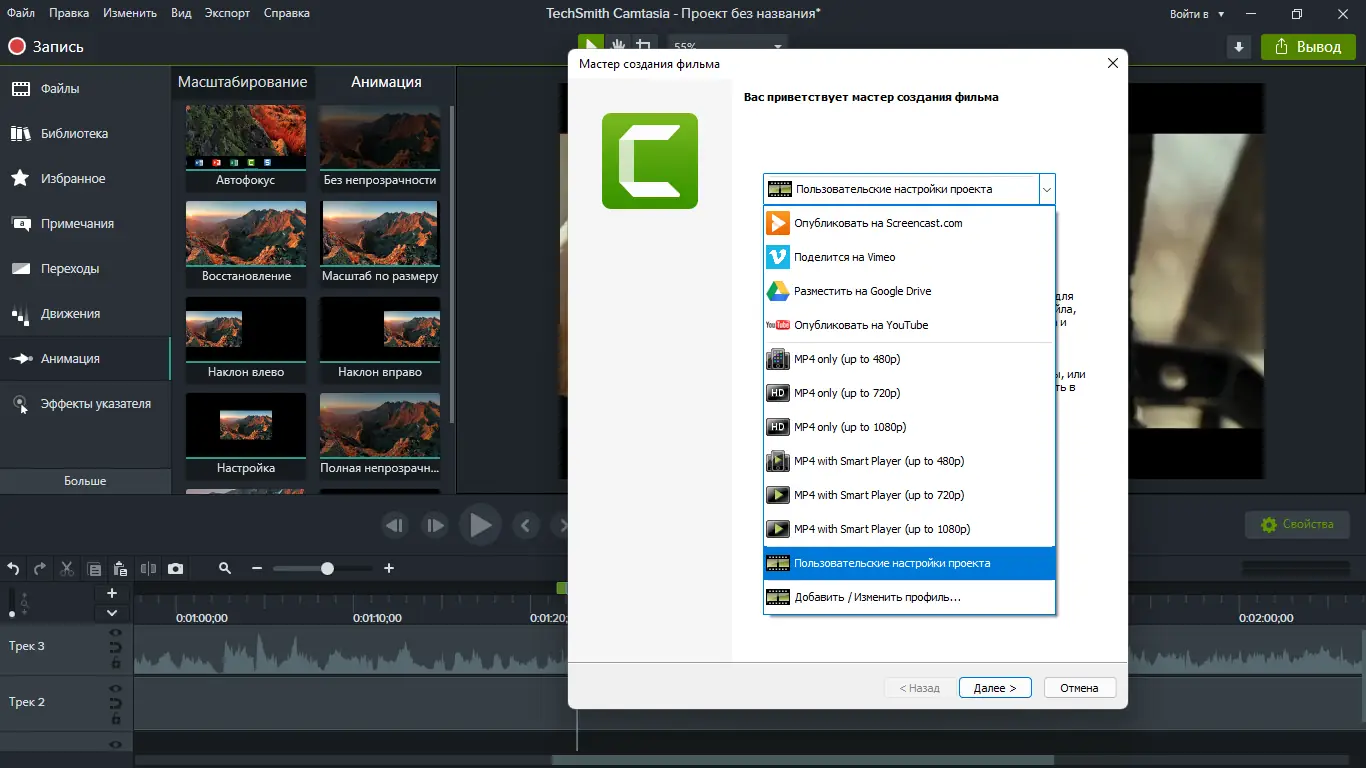
Task: Open the Экспорт menu
Action: (x=228, y=13)
